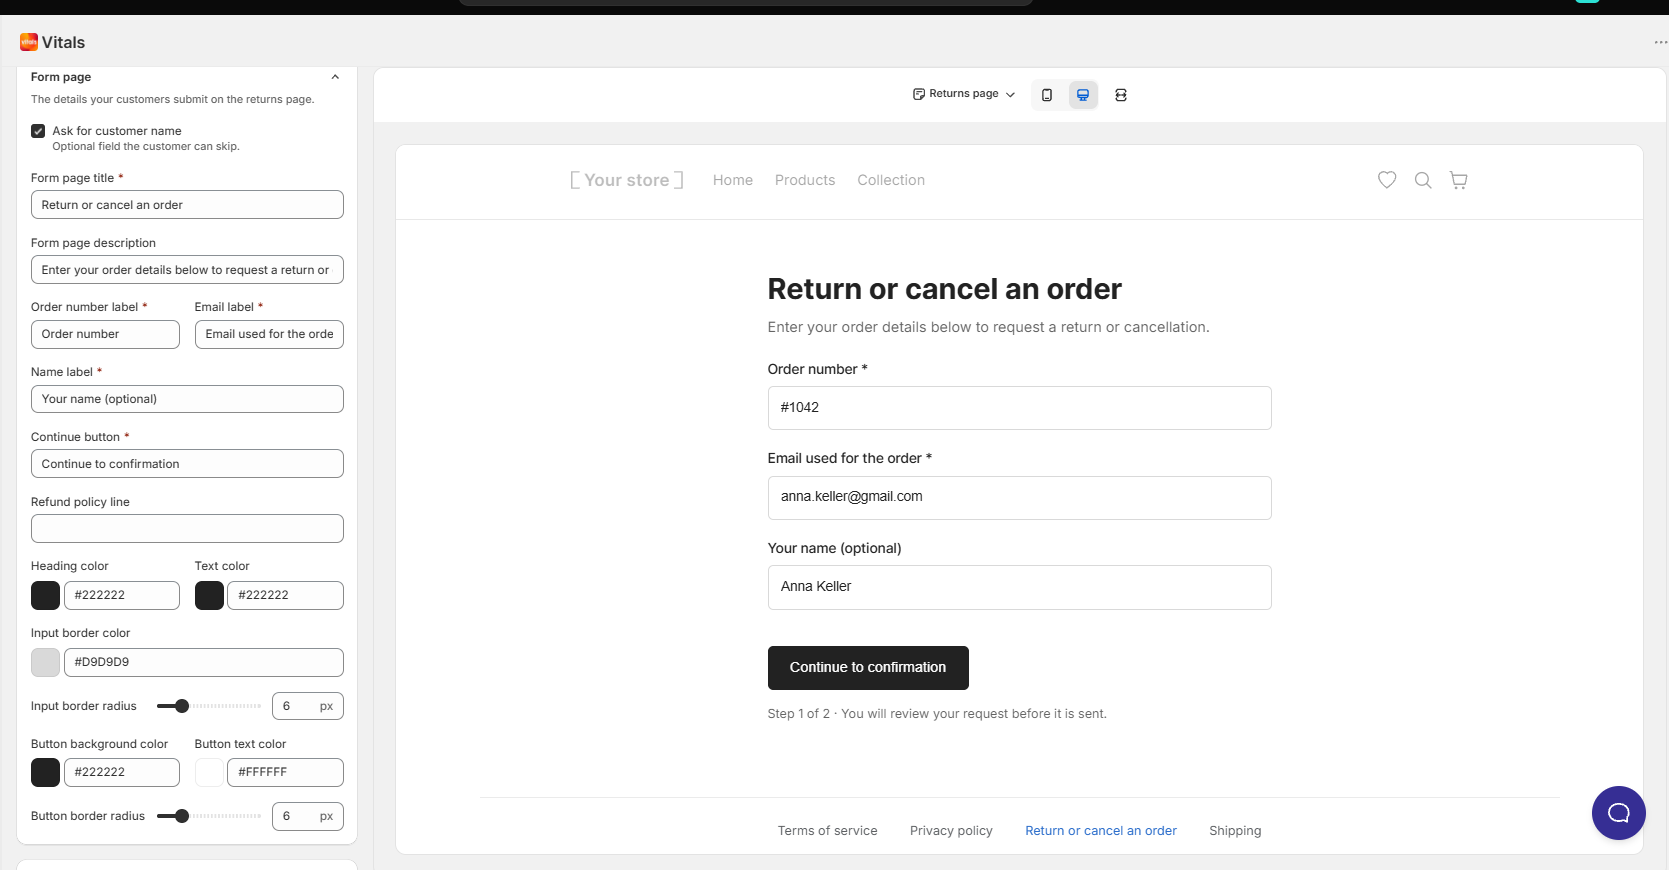Select desktop preview icon
Image resolution: width=1669 pixels, height=870 pixels.
coord(1083,95)
